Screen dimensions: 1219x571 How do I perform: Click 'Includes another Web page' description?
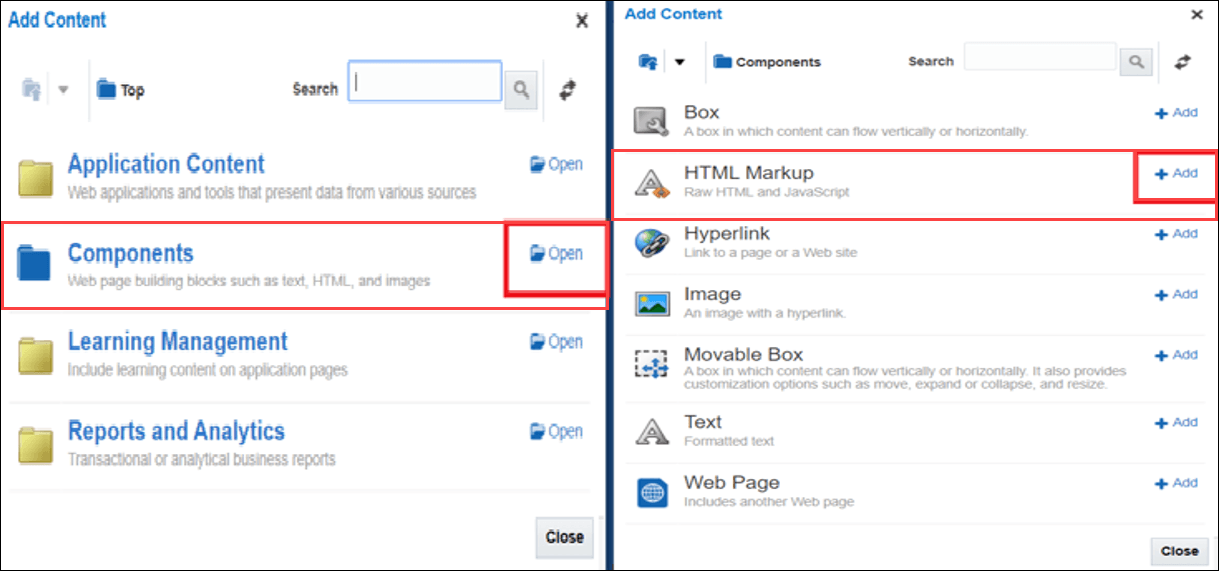point(769,502)
